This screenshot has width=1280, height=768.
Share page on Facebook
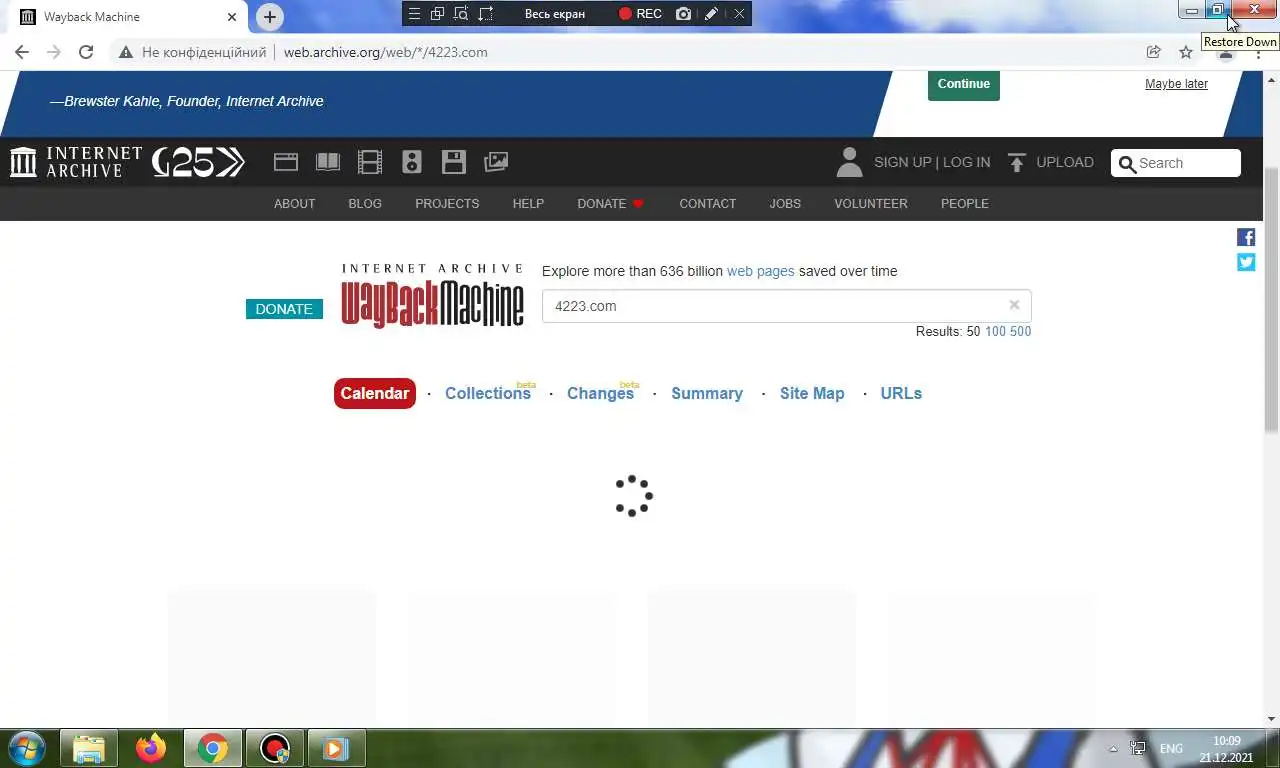coord(1246,237)
